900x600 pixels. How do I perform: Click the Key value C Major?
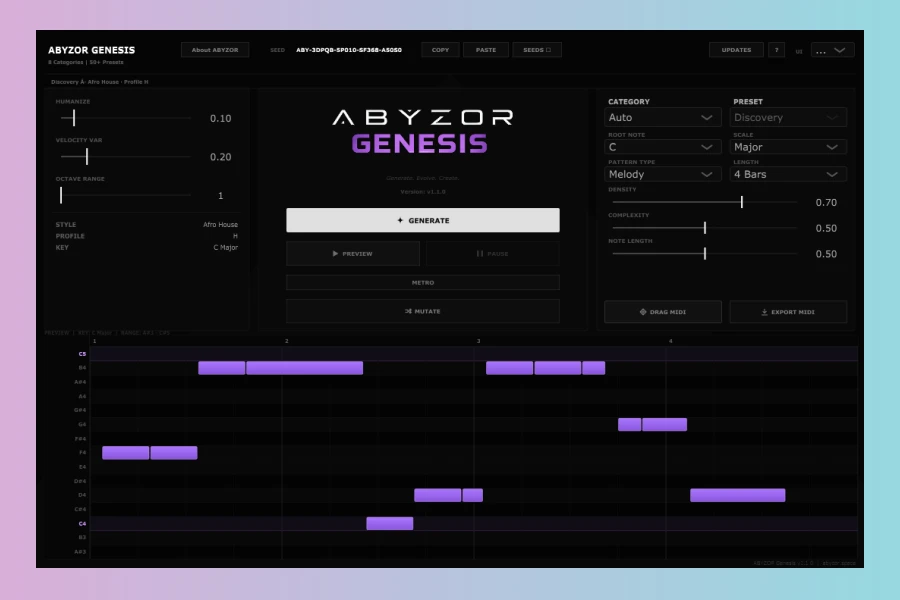click(x=226, y=247)
